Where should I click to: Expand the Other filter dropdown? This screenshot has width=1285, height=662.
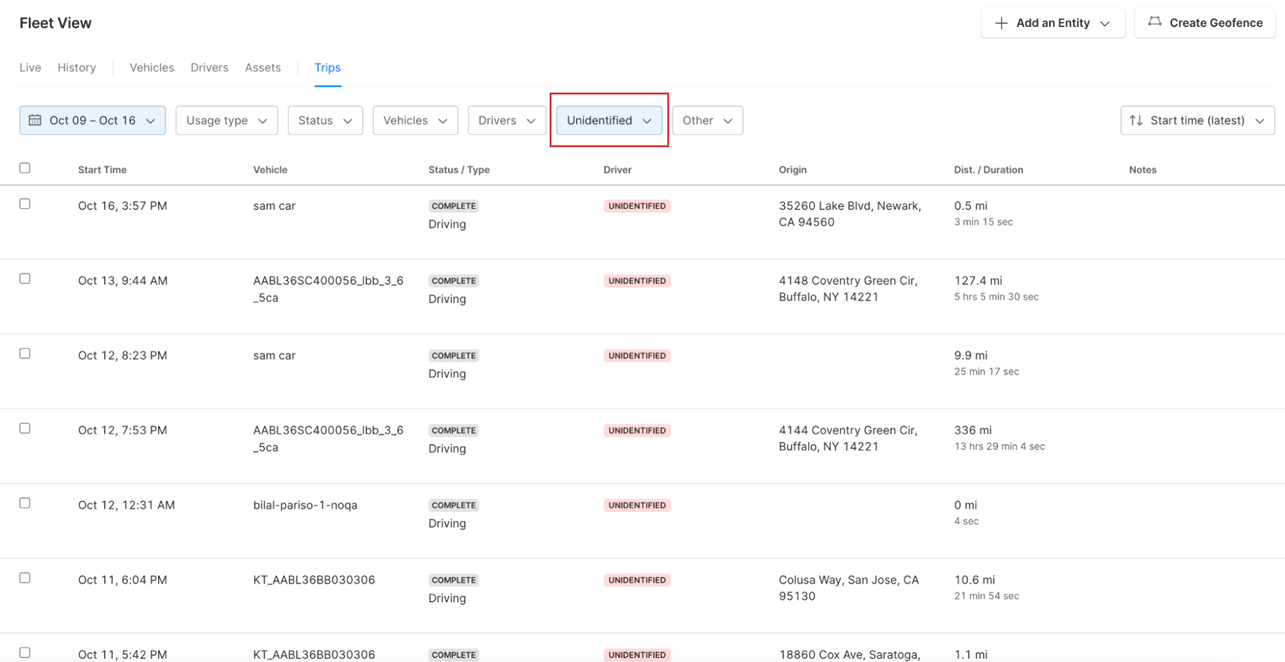707,120
